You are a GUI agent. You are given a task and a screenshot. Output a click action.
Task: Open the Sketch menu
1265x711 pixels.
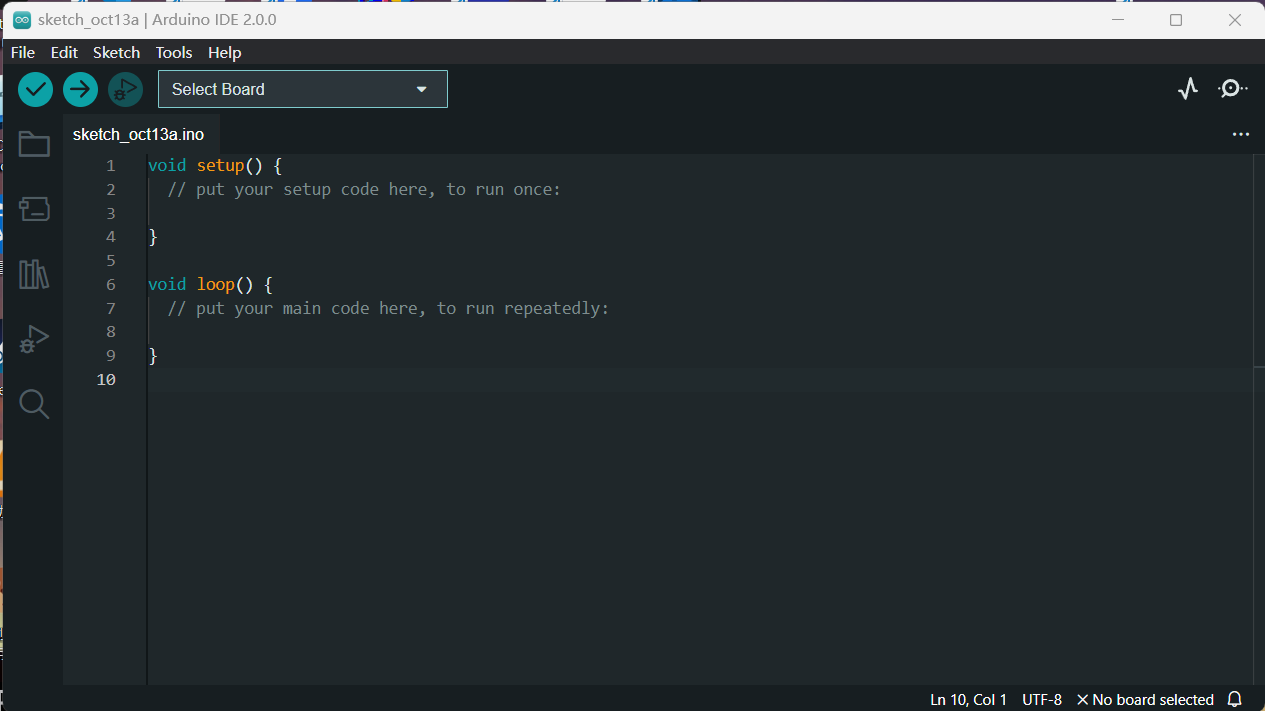pos(117,52)
